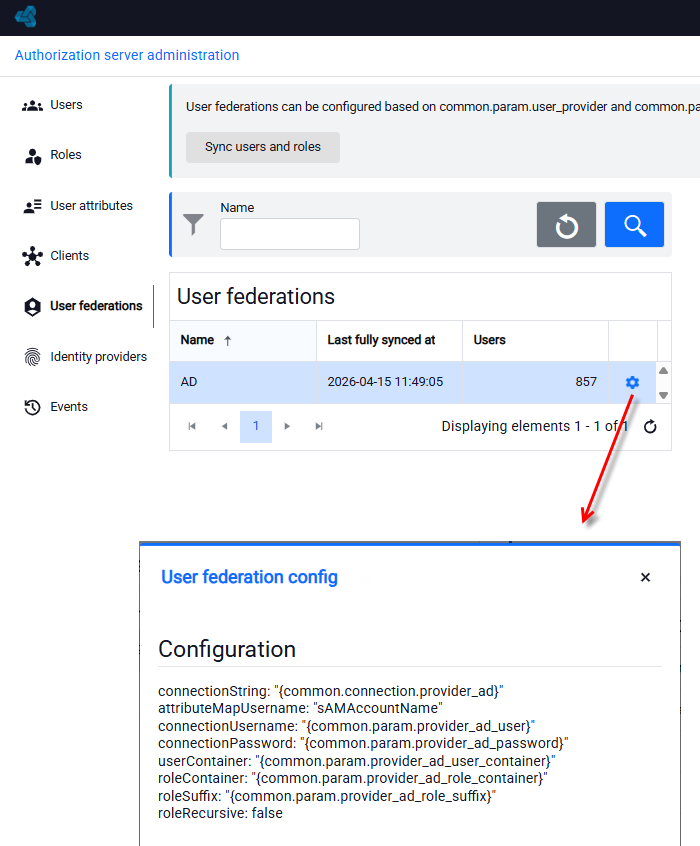Click the Roles sidebar icon
700x846 pixels.
(32, 156)
